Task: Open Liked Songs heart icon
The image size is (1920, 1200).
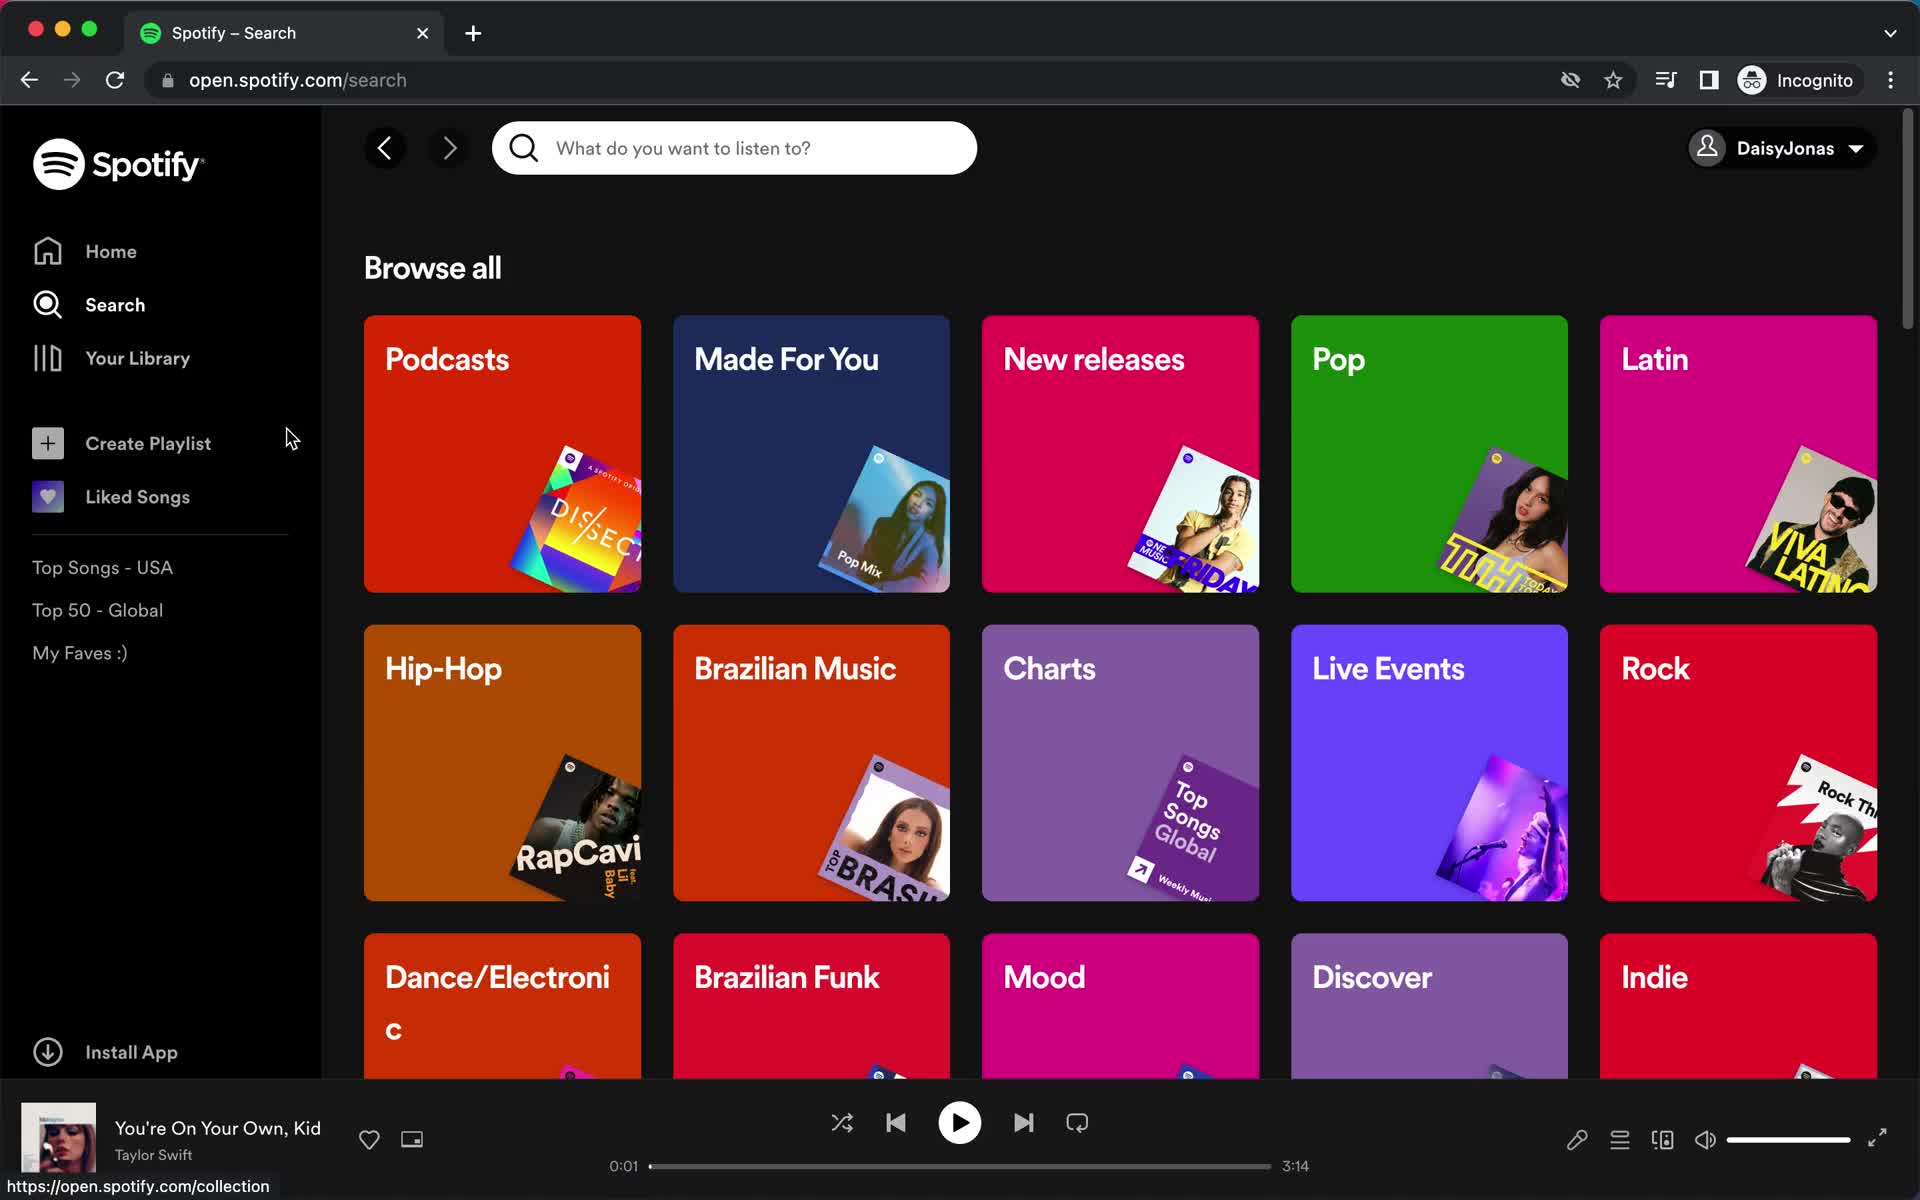Action: 48,497
